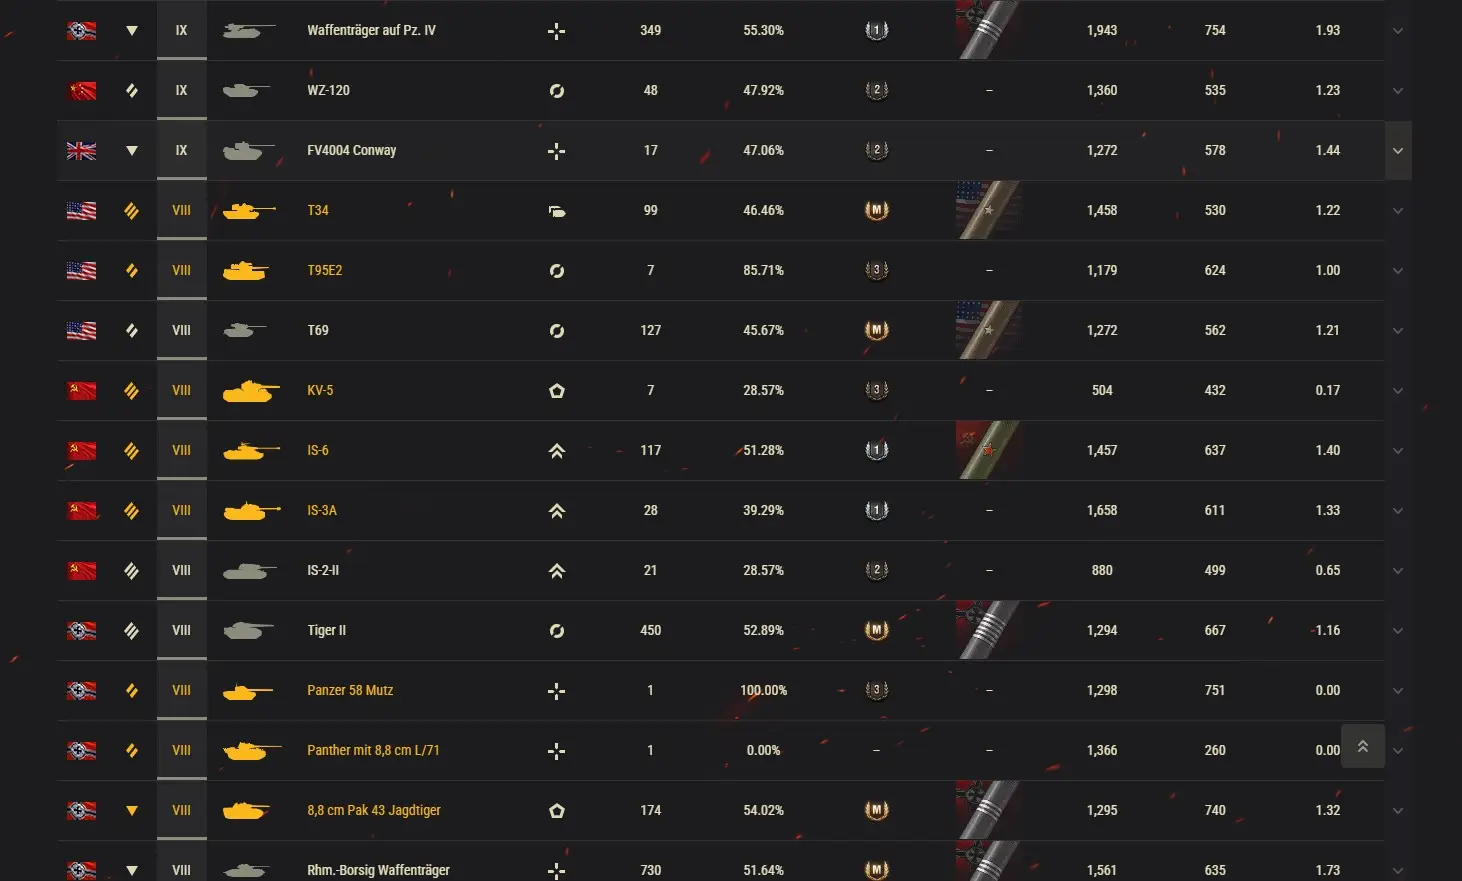Click the Ace Tanker badge for T69
Viewport: 1462px width, 881px height.
pos(876,330)
